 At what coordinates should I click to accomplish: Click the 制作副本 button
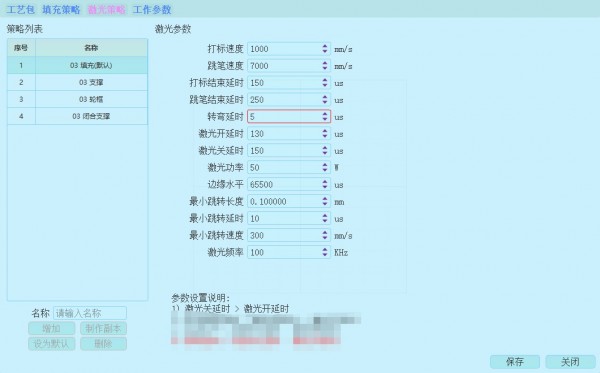pyautogui.click(x=103, y=328)
